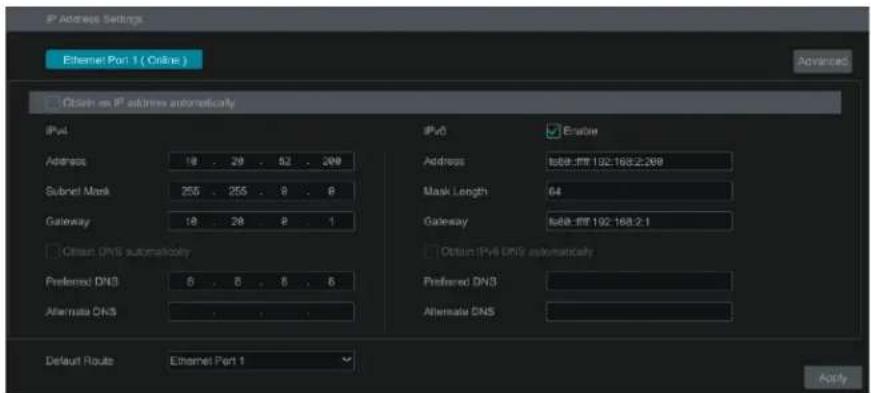Open the Default Route dropdown
871x393 pixels.
(261, 361)
